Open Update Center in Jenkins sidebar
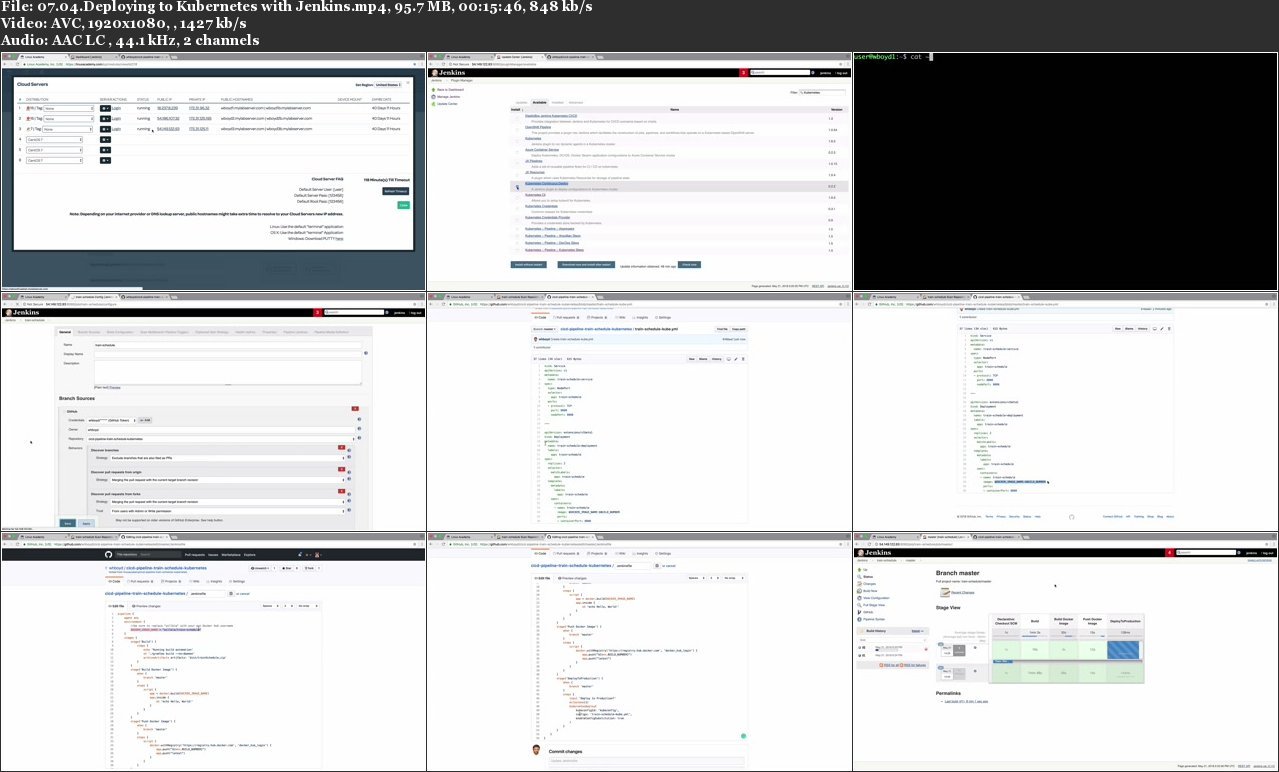Viewport: 1279px width, 772px height. click(x=445, y=104)
